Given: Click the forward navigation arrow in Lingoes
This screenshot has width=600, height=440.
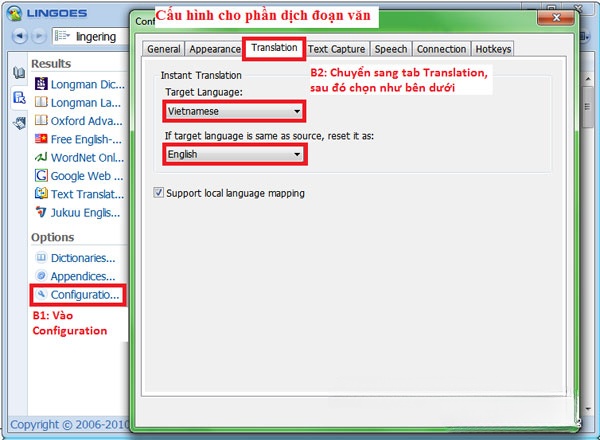Looking at the screenshot, I should (x=38, y=36).
